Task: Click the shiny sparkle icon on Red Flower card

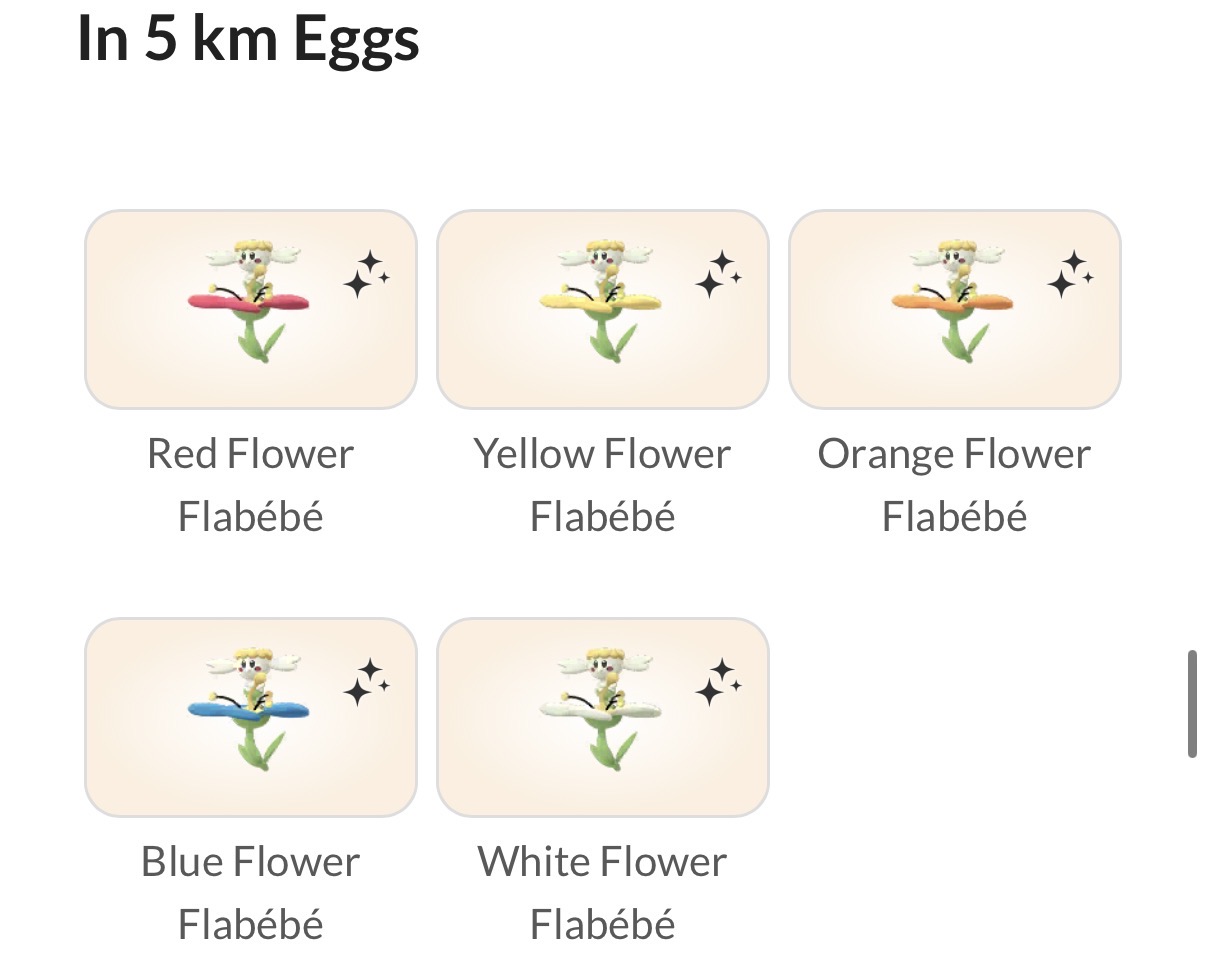Action: point(366,275)
